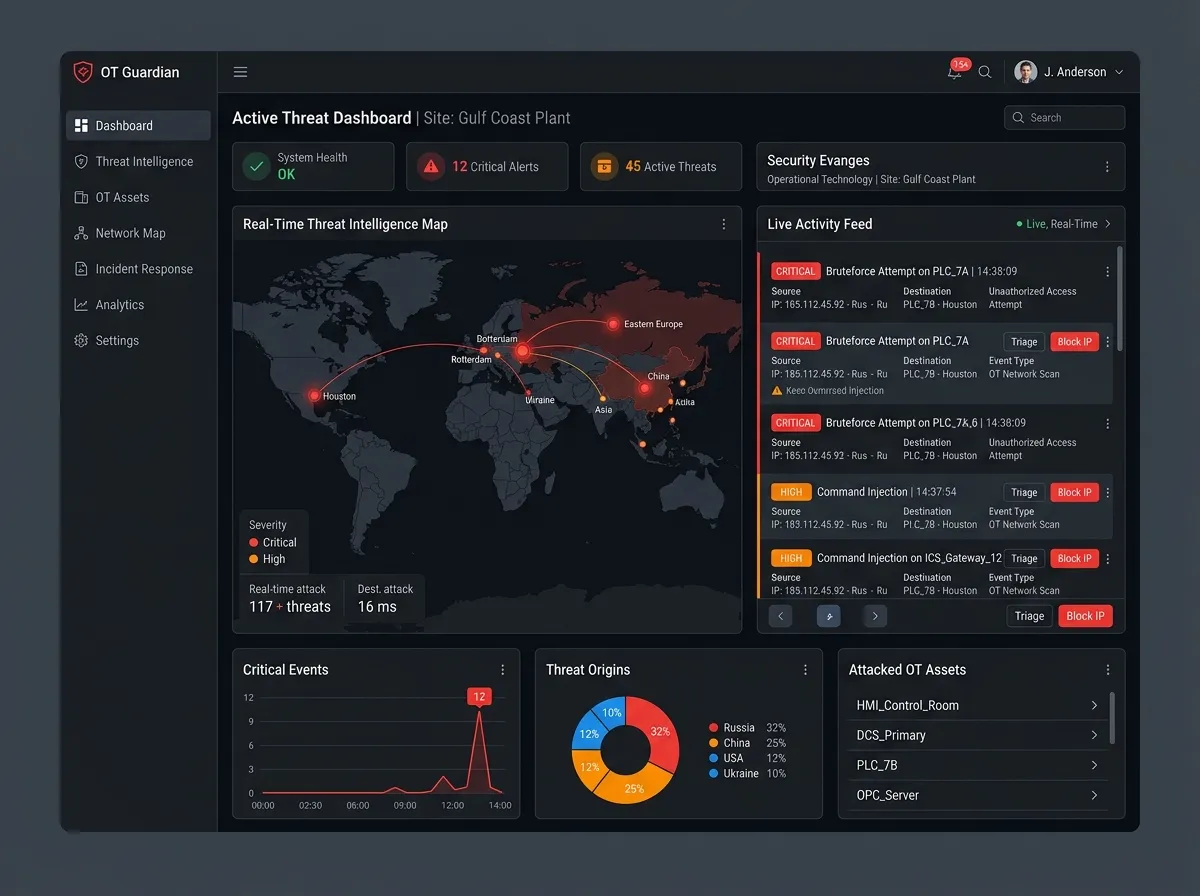
Task: Open OT Assets in the sidebar
Action: click(138, 198)
